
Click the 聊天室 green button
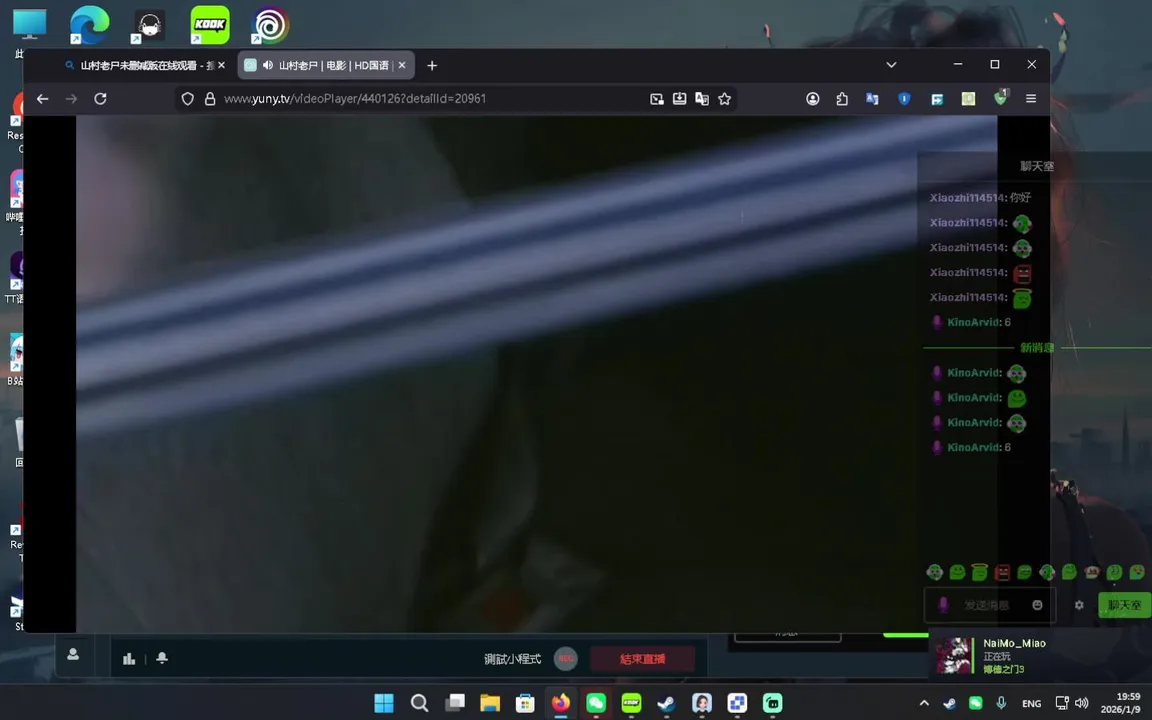coord(1124,605)
